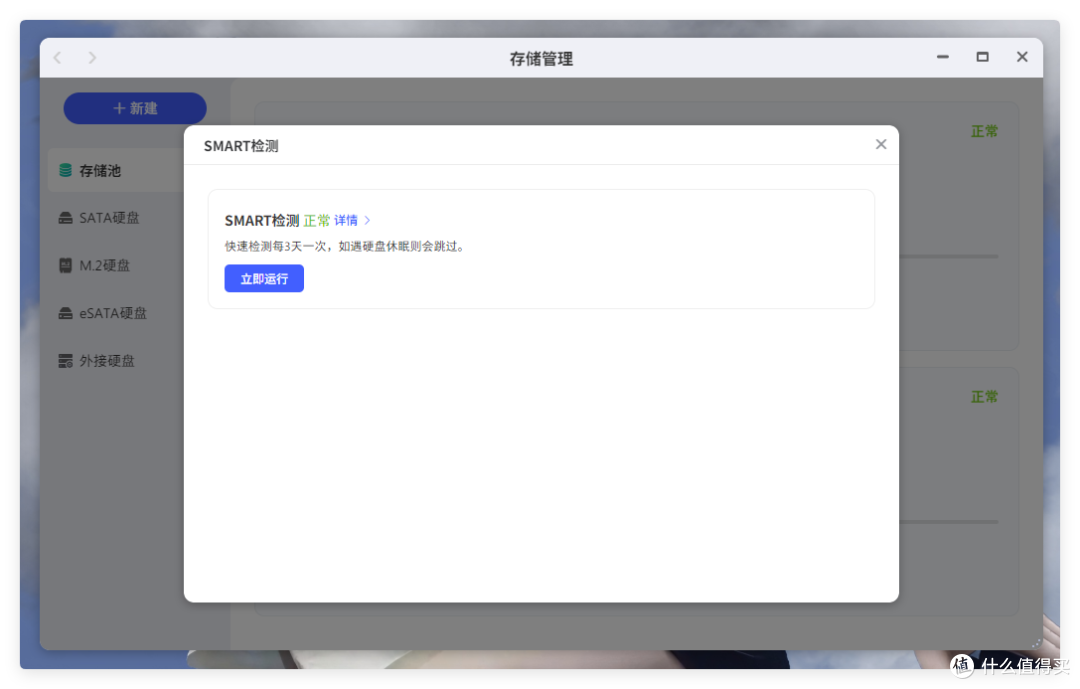This screenshot has width=1080, height=689.
Task: Click the chevron arrow next to 详情
Action: tap(367, 220)
